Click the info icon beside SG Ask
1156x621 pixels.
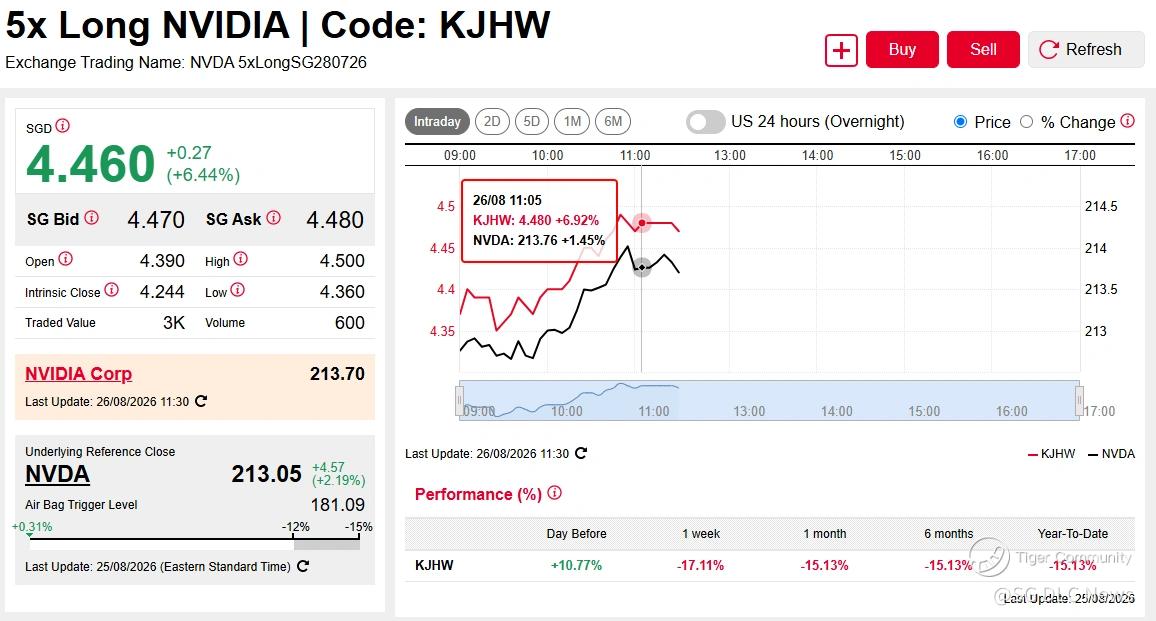pos(274,218)
